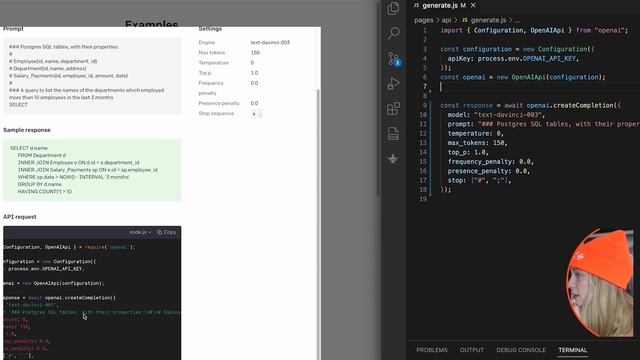The height and width of the screenshot is (360, 640).
Task: Click the Max tokens value 150
Action: [x=255, y=53]
